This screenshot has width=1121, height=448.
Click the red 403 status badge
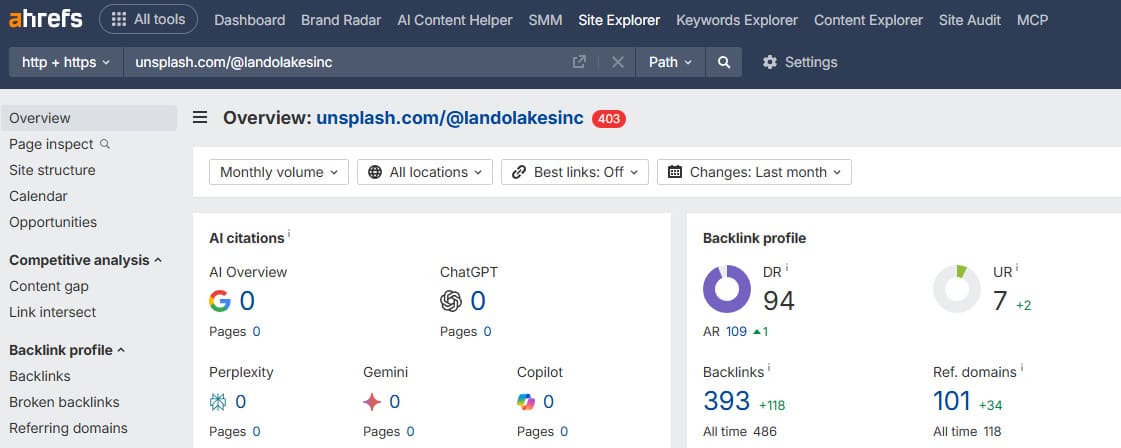(x=608, y=119)
